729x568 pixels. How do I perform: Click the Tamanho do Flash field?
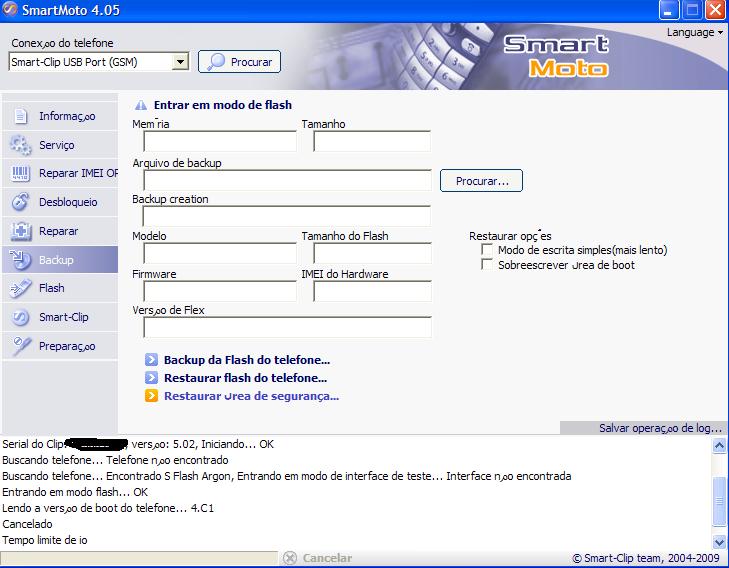click(372, 253)
